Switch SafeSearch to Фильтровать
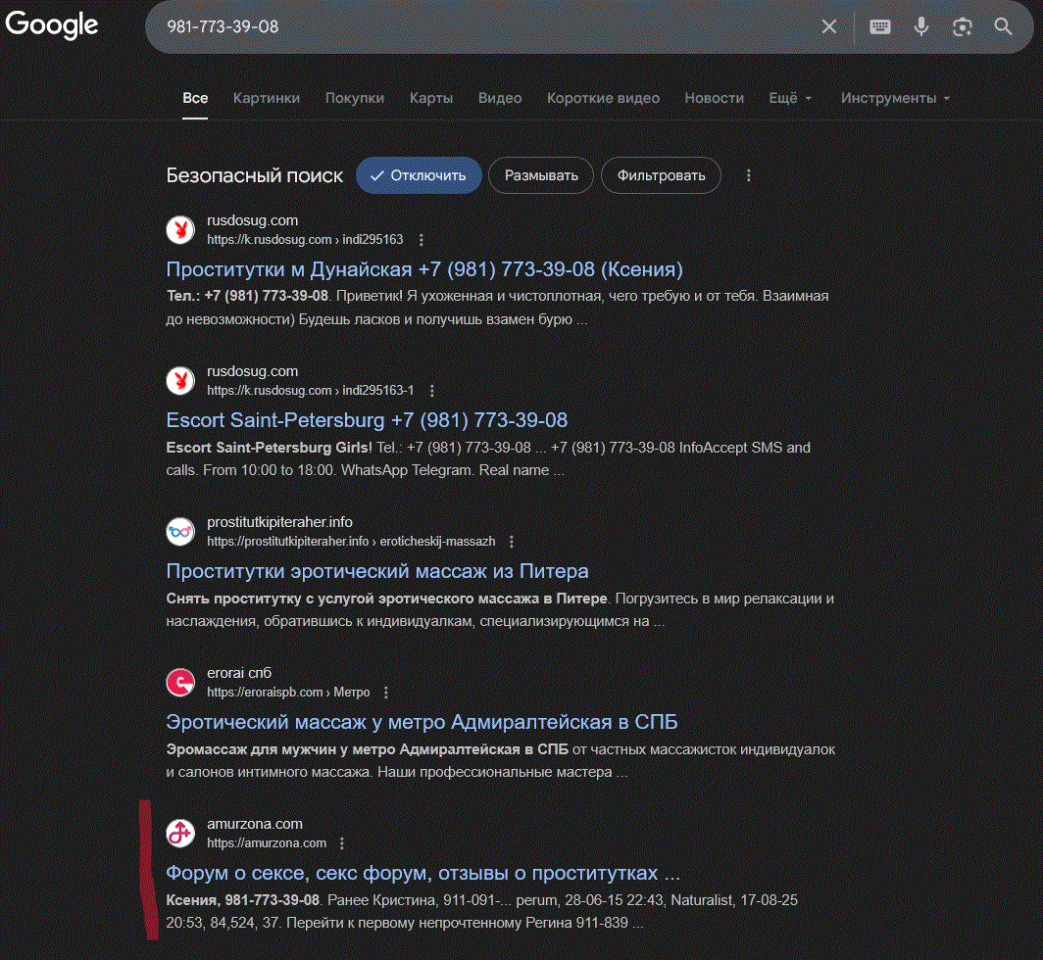 (660, 175)
